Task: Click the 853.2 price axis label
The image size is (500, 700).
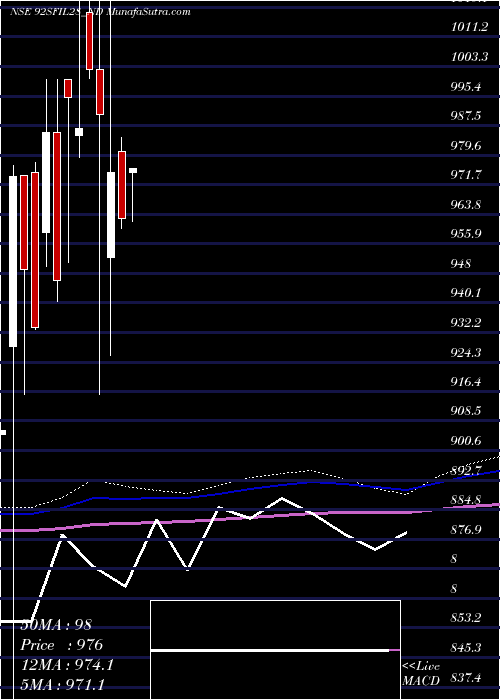Action: point(467,618)
